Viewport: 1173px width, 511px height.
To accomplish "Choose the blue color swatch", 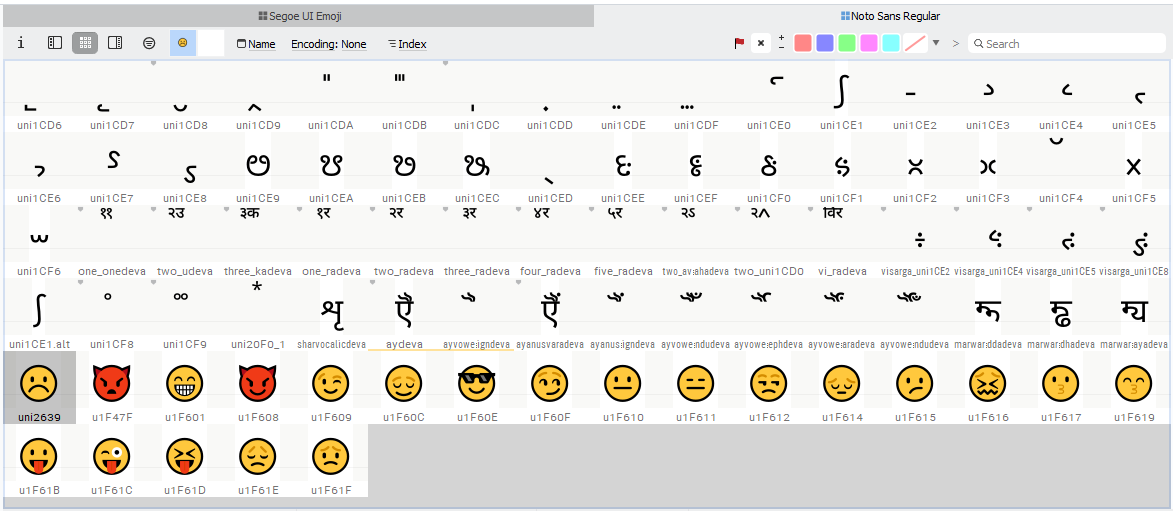I will click(825, 43).
